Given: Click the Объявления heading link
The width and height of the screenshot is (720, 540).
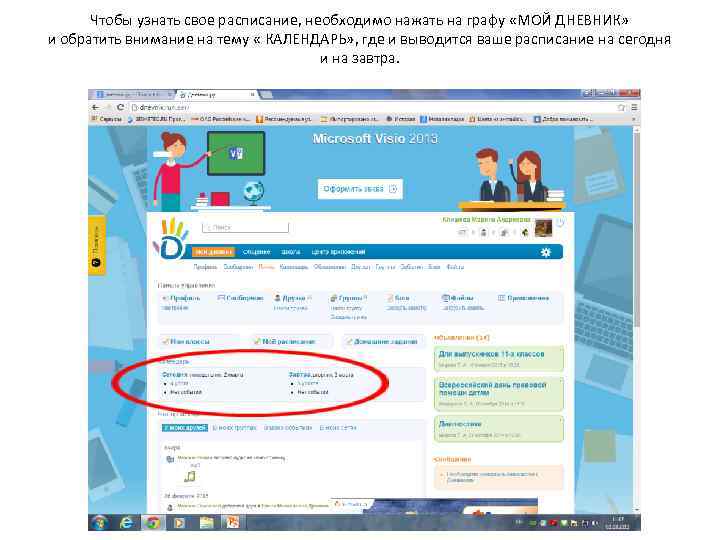Looking at the screenshot, I should pyautogui.click(x=461, y=338).
